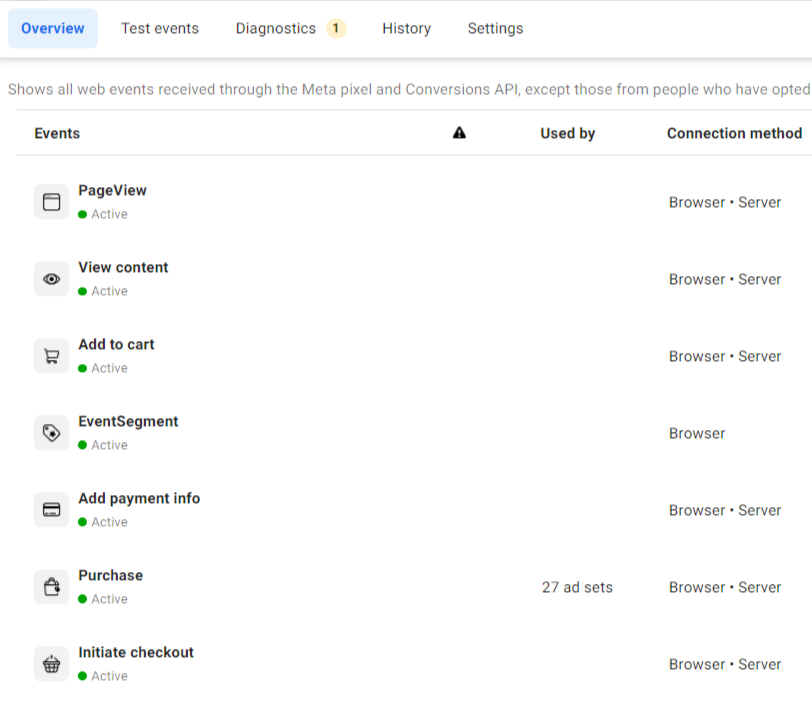Open the Settings tab
This screenshot has height=706, width=812.
pos(495,28)
